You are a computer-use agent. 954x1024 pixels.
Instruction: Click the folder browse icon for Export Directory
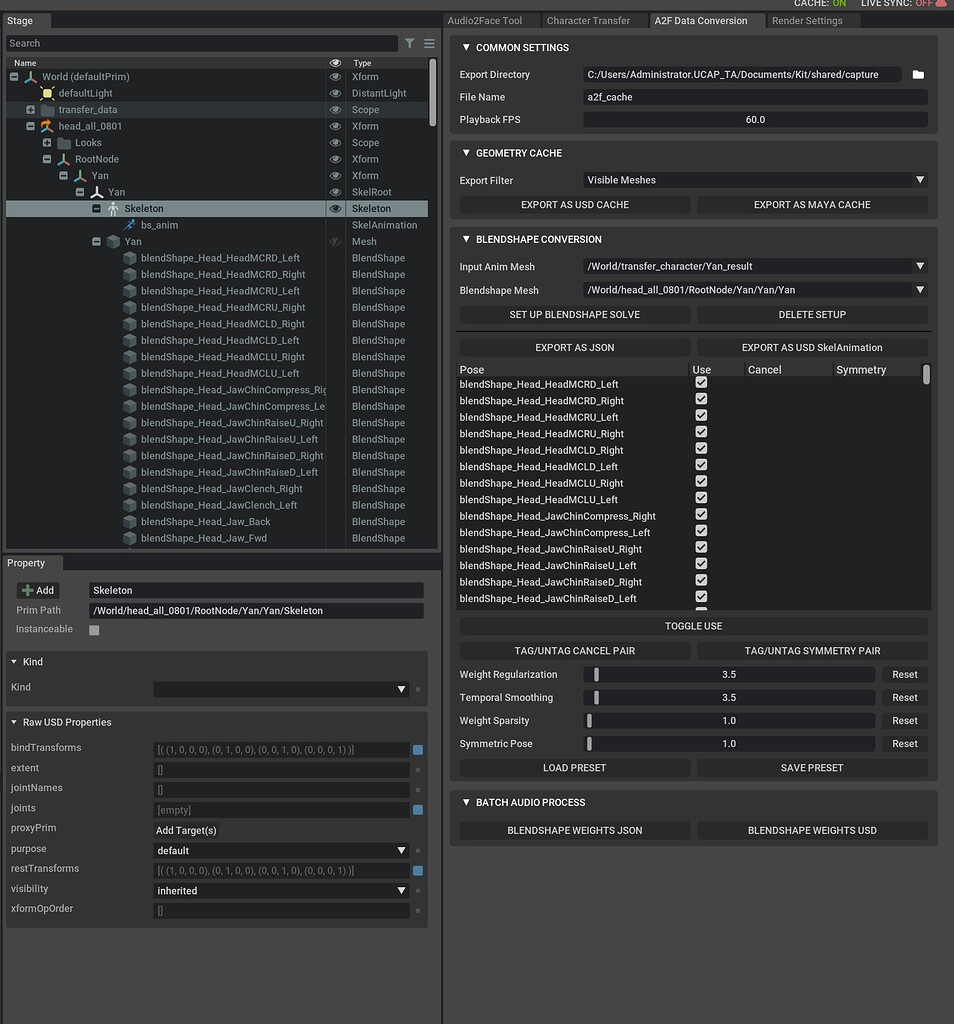point(916,74)
